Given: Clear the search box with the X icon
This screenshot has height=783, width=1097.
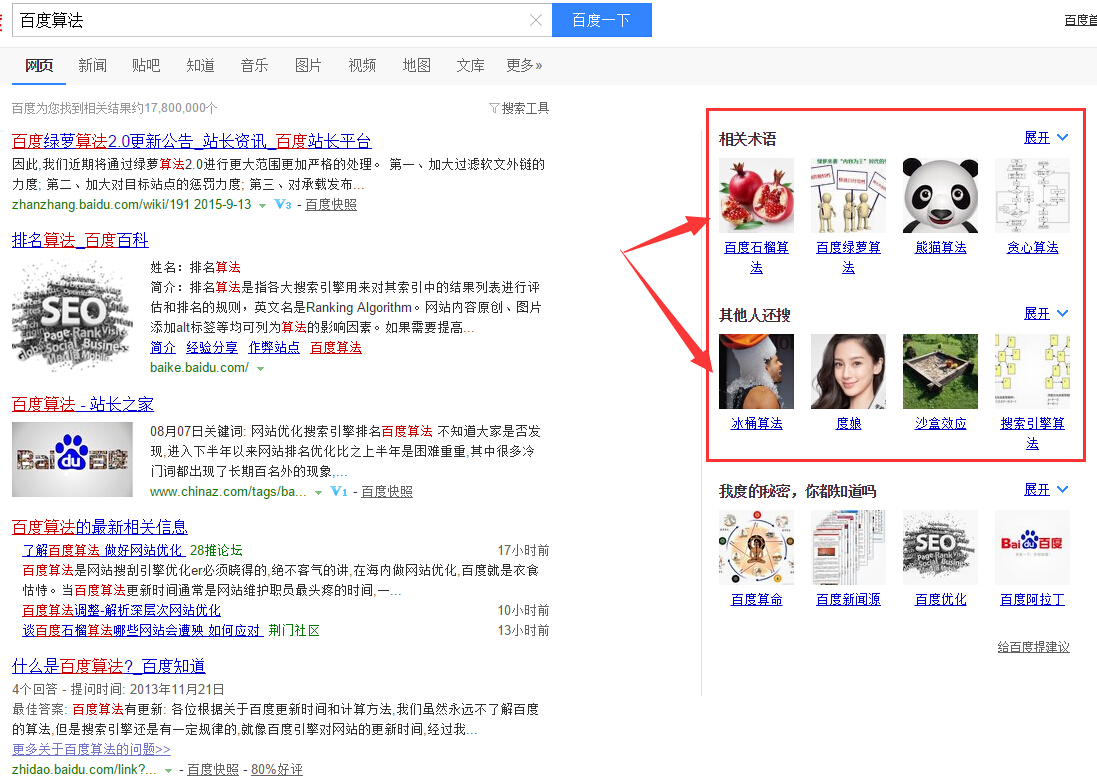Looking at the screenshot, I should (x=535, y=20).
